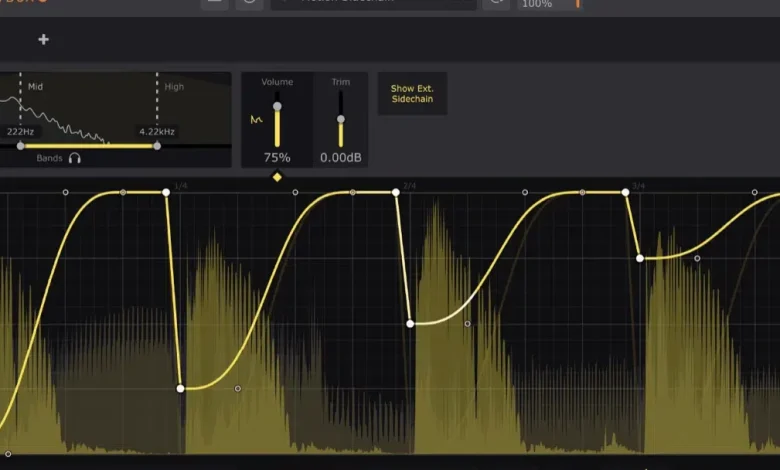Select the lowest curve node after 1/4

pyautogui.click(x=180, y=388)
